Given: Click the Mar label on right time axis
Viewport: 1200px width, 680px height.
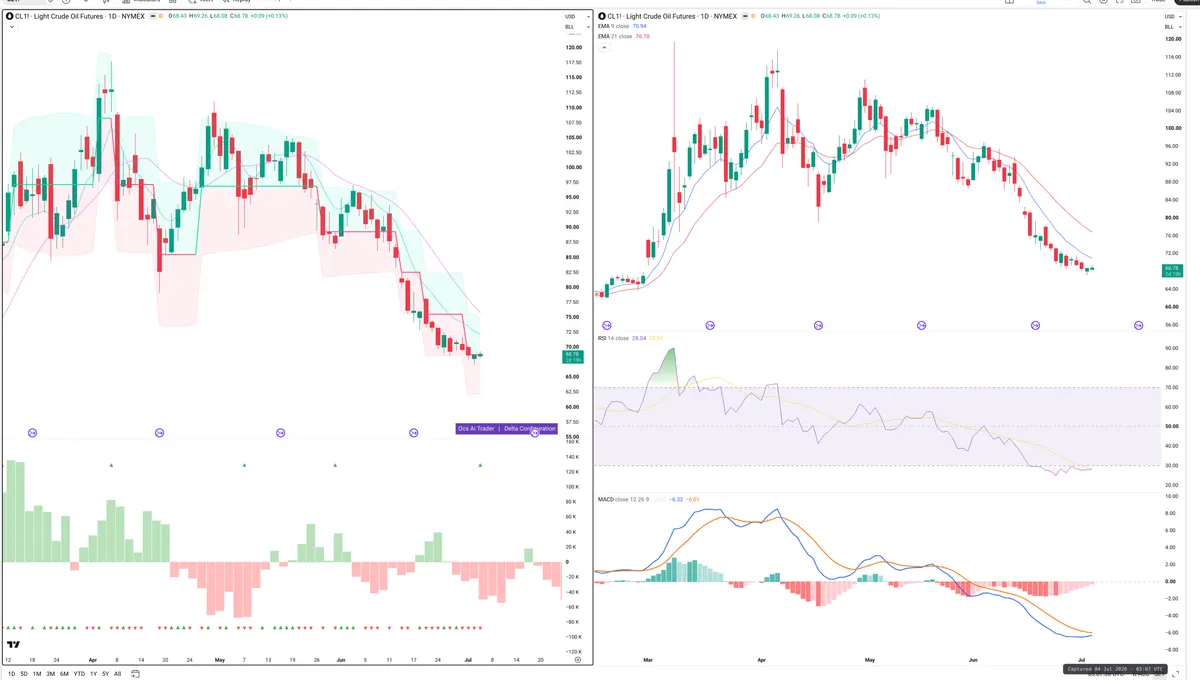Looking at the screenshot, I should pos(647,660).
